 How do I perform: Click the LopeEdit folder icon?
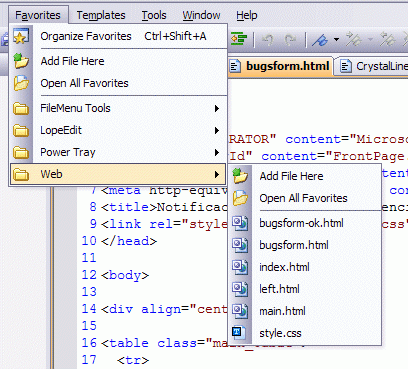click(x=21, y=130)
